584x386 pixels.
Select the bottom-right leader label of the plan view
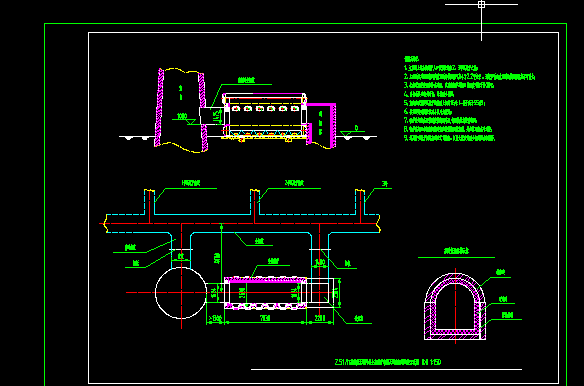[359, 319]
